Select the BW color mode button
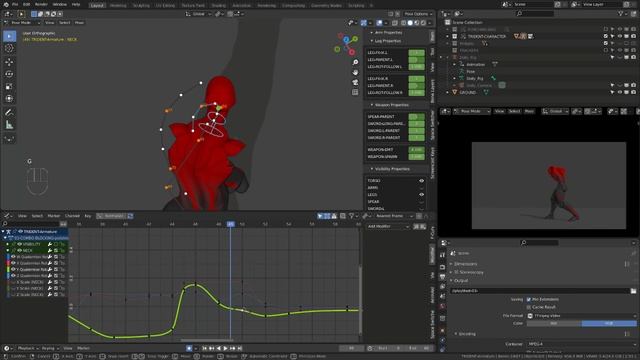 [x=554, y=324]
